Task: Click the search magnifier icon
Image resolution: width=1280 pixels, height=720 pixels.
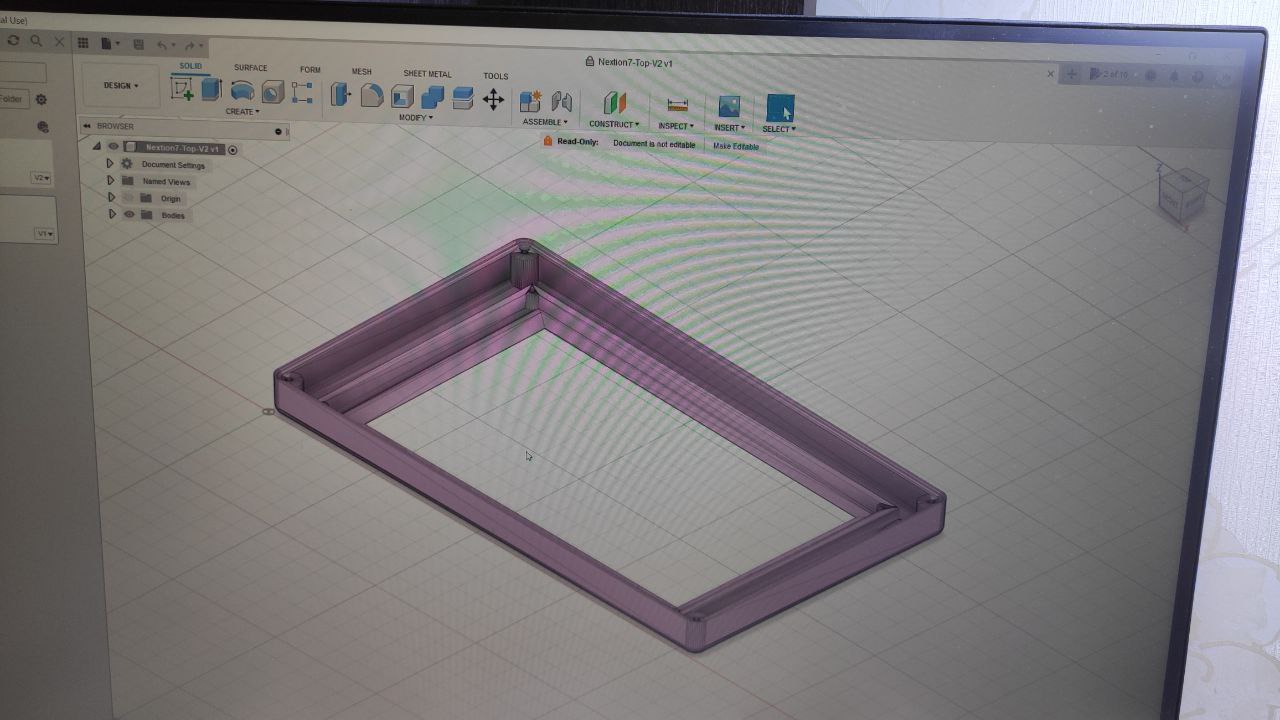Action: point(36,41)
